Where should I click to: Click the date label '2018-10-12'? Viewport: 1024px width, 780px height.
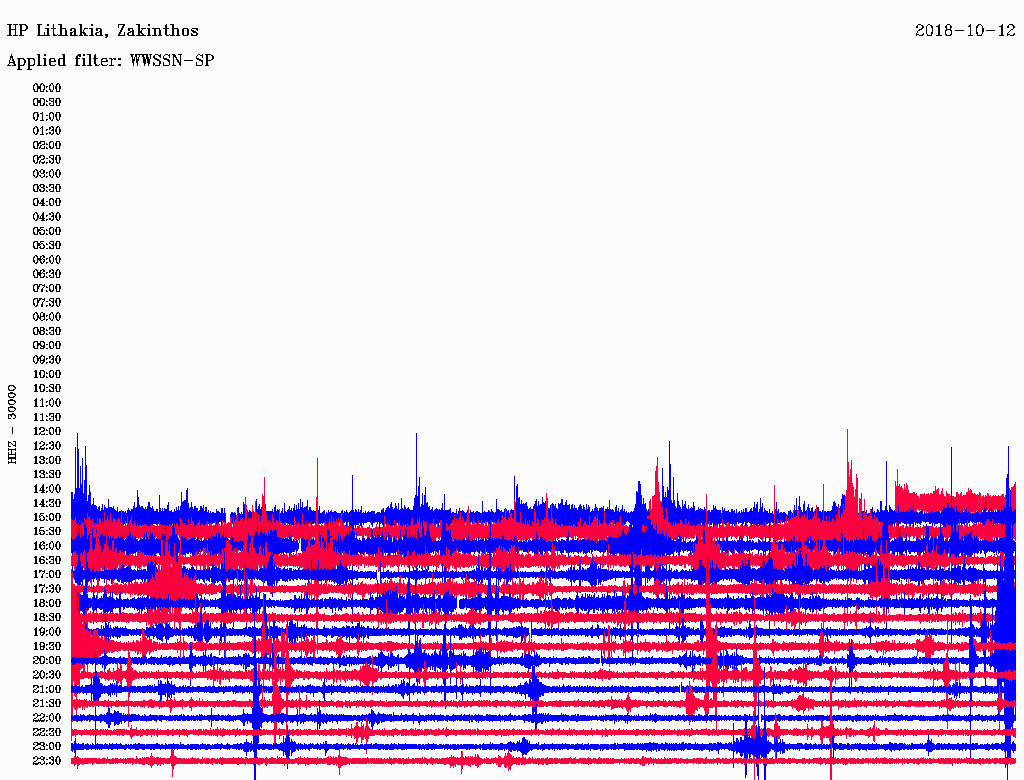965,31
